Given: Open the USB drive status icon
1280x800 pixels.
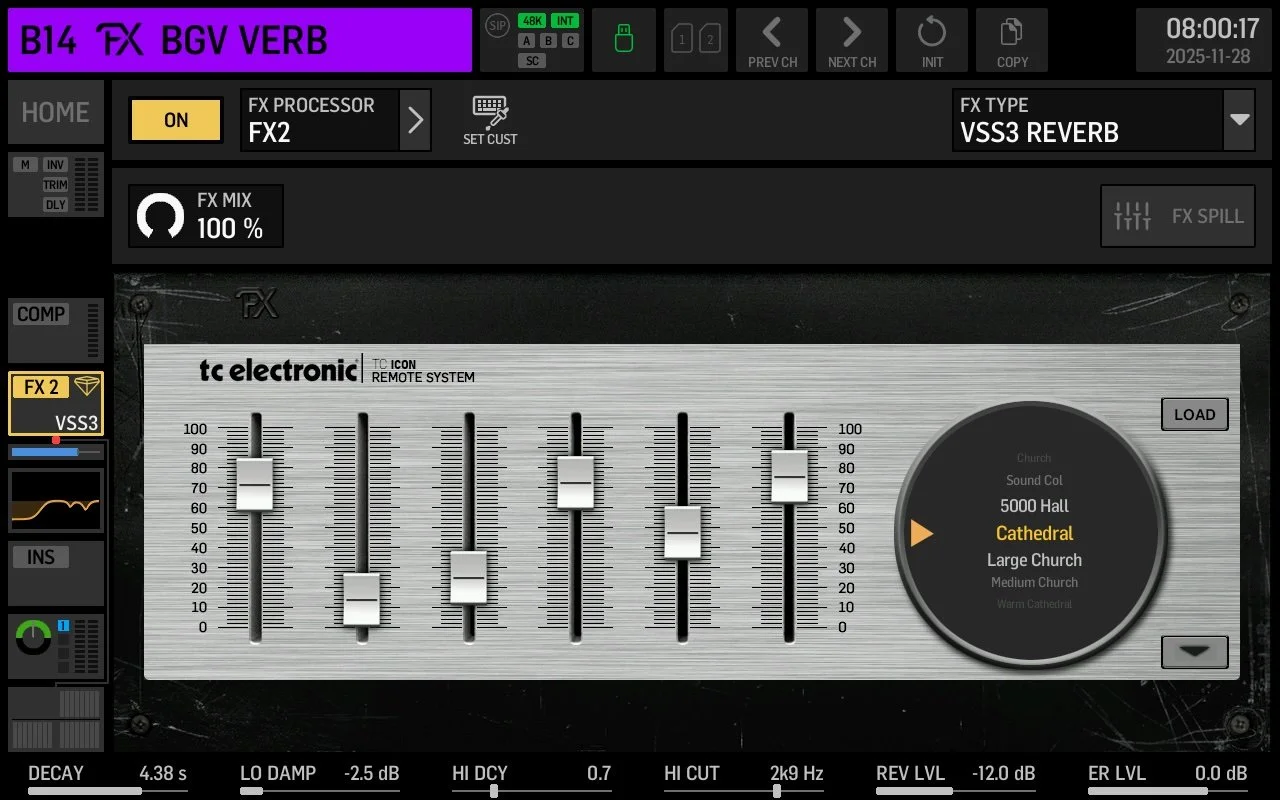Looking at the screenshot, I should click(624, 40).
